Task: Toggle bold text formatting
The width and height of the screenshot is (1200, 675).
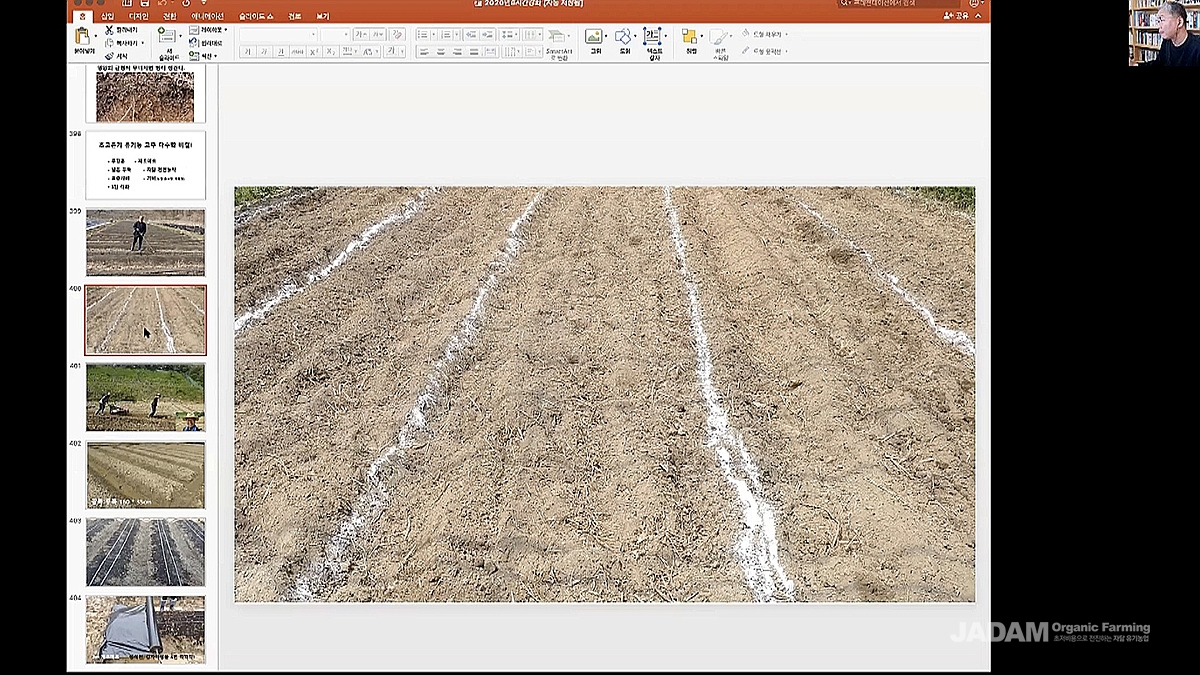Action: tap(247, 51)
